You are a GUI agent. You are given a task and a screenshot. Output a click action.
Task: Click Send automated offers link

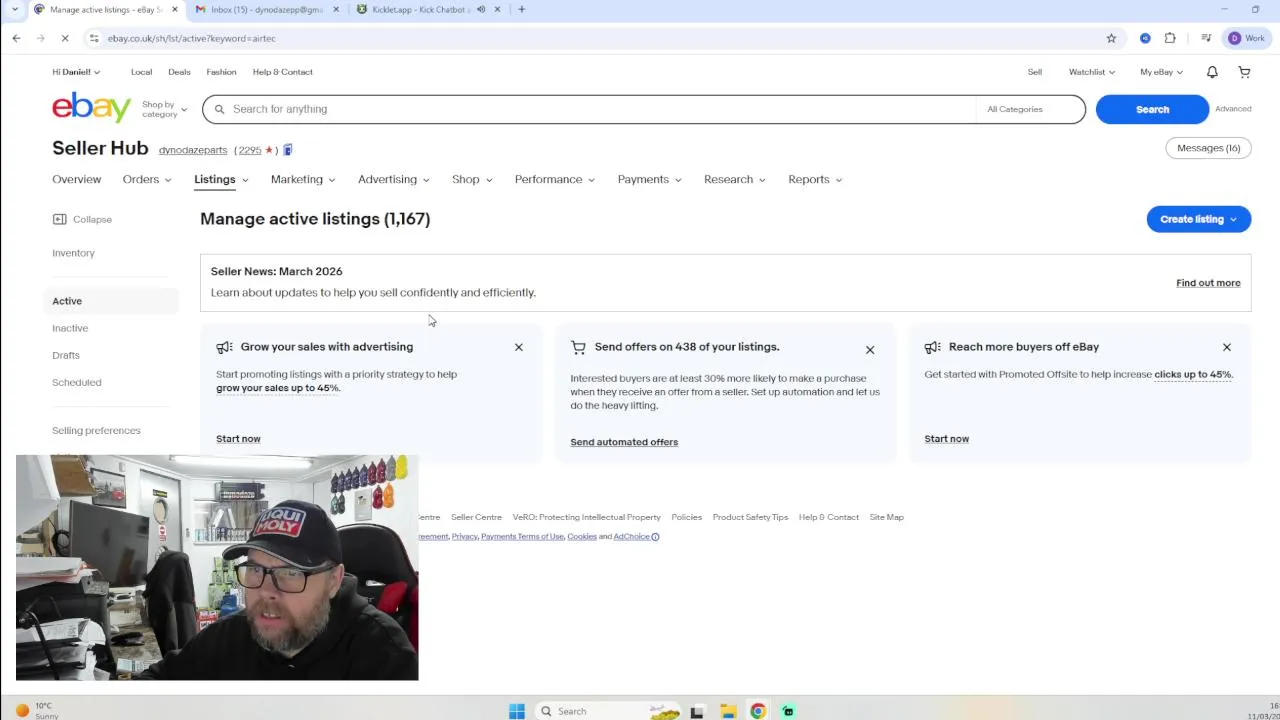pyautogui.click(x=624, y=442)
